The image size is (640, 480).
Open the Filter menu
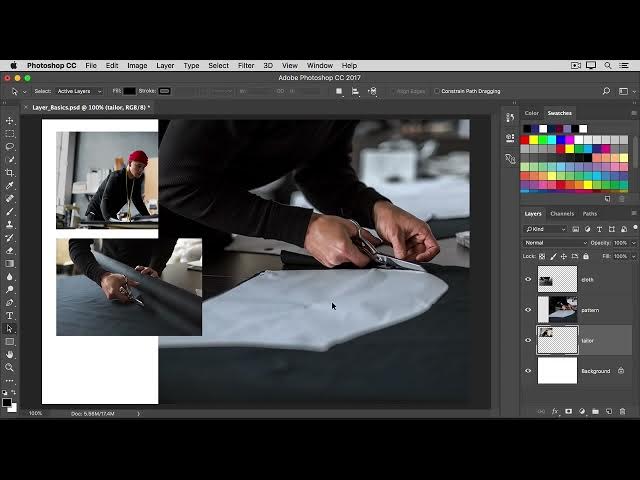245,65
